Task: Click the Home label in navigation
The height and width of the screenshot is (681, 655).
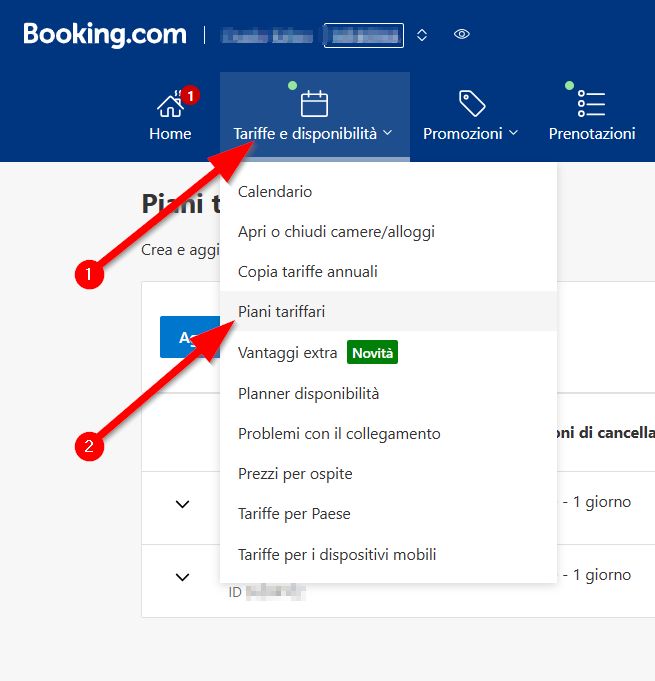Action: point(170,134)
